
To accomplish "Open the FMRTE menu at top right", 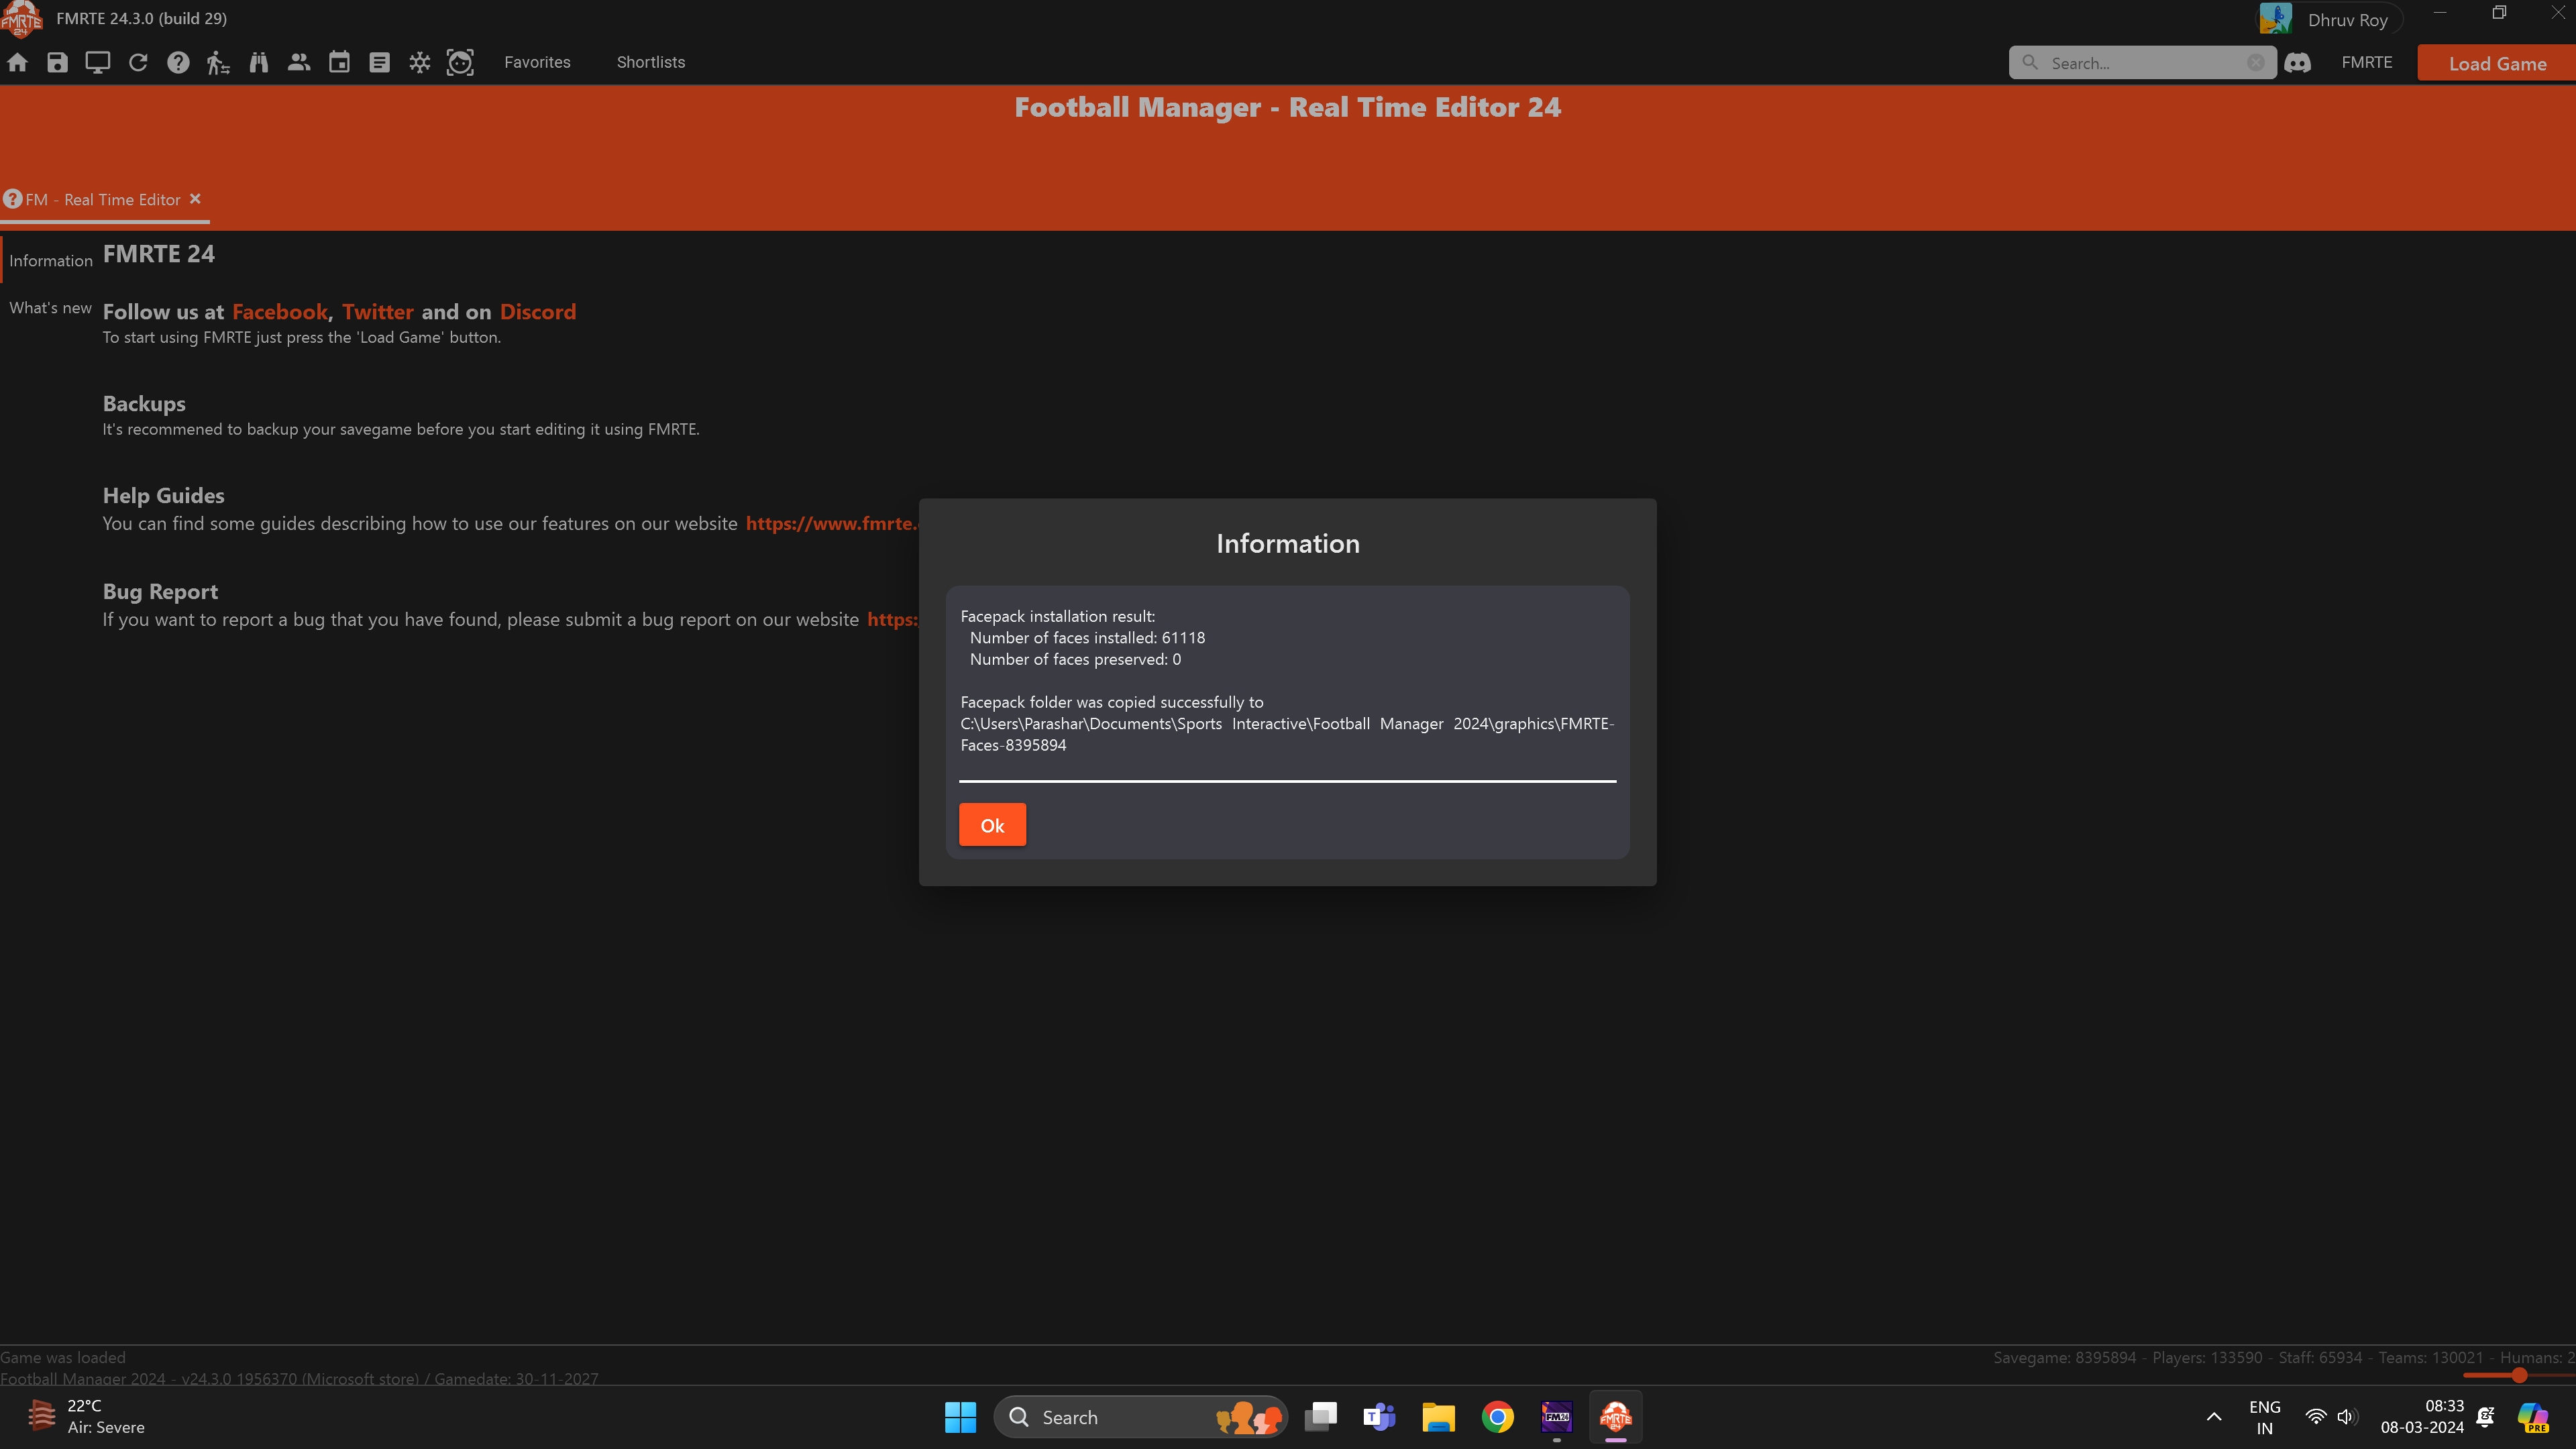I will pyautogui.click(x=2367, y=62).
